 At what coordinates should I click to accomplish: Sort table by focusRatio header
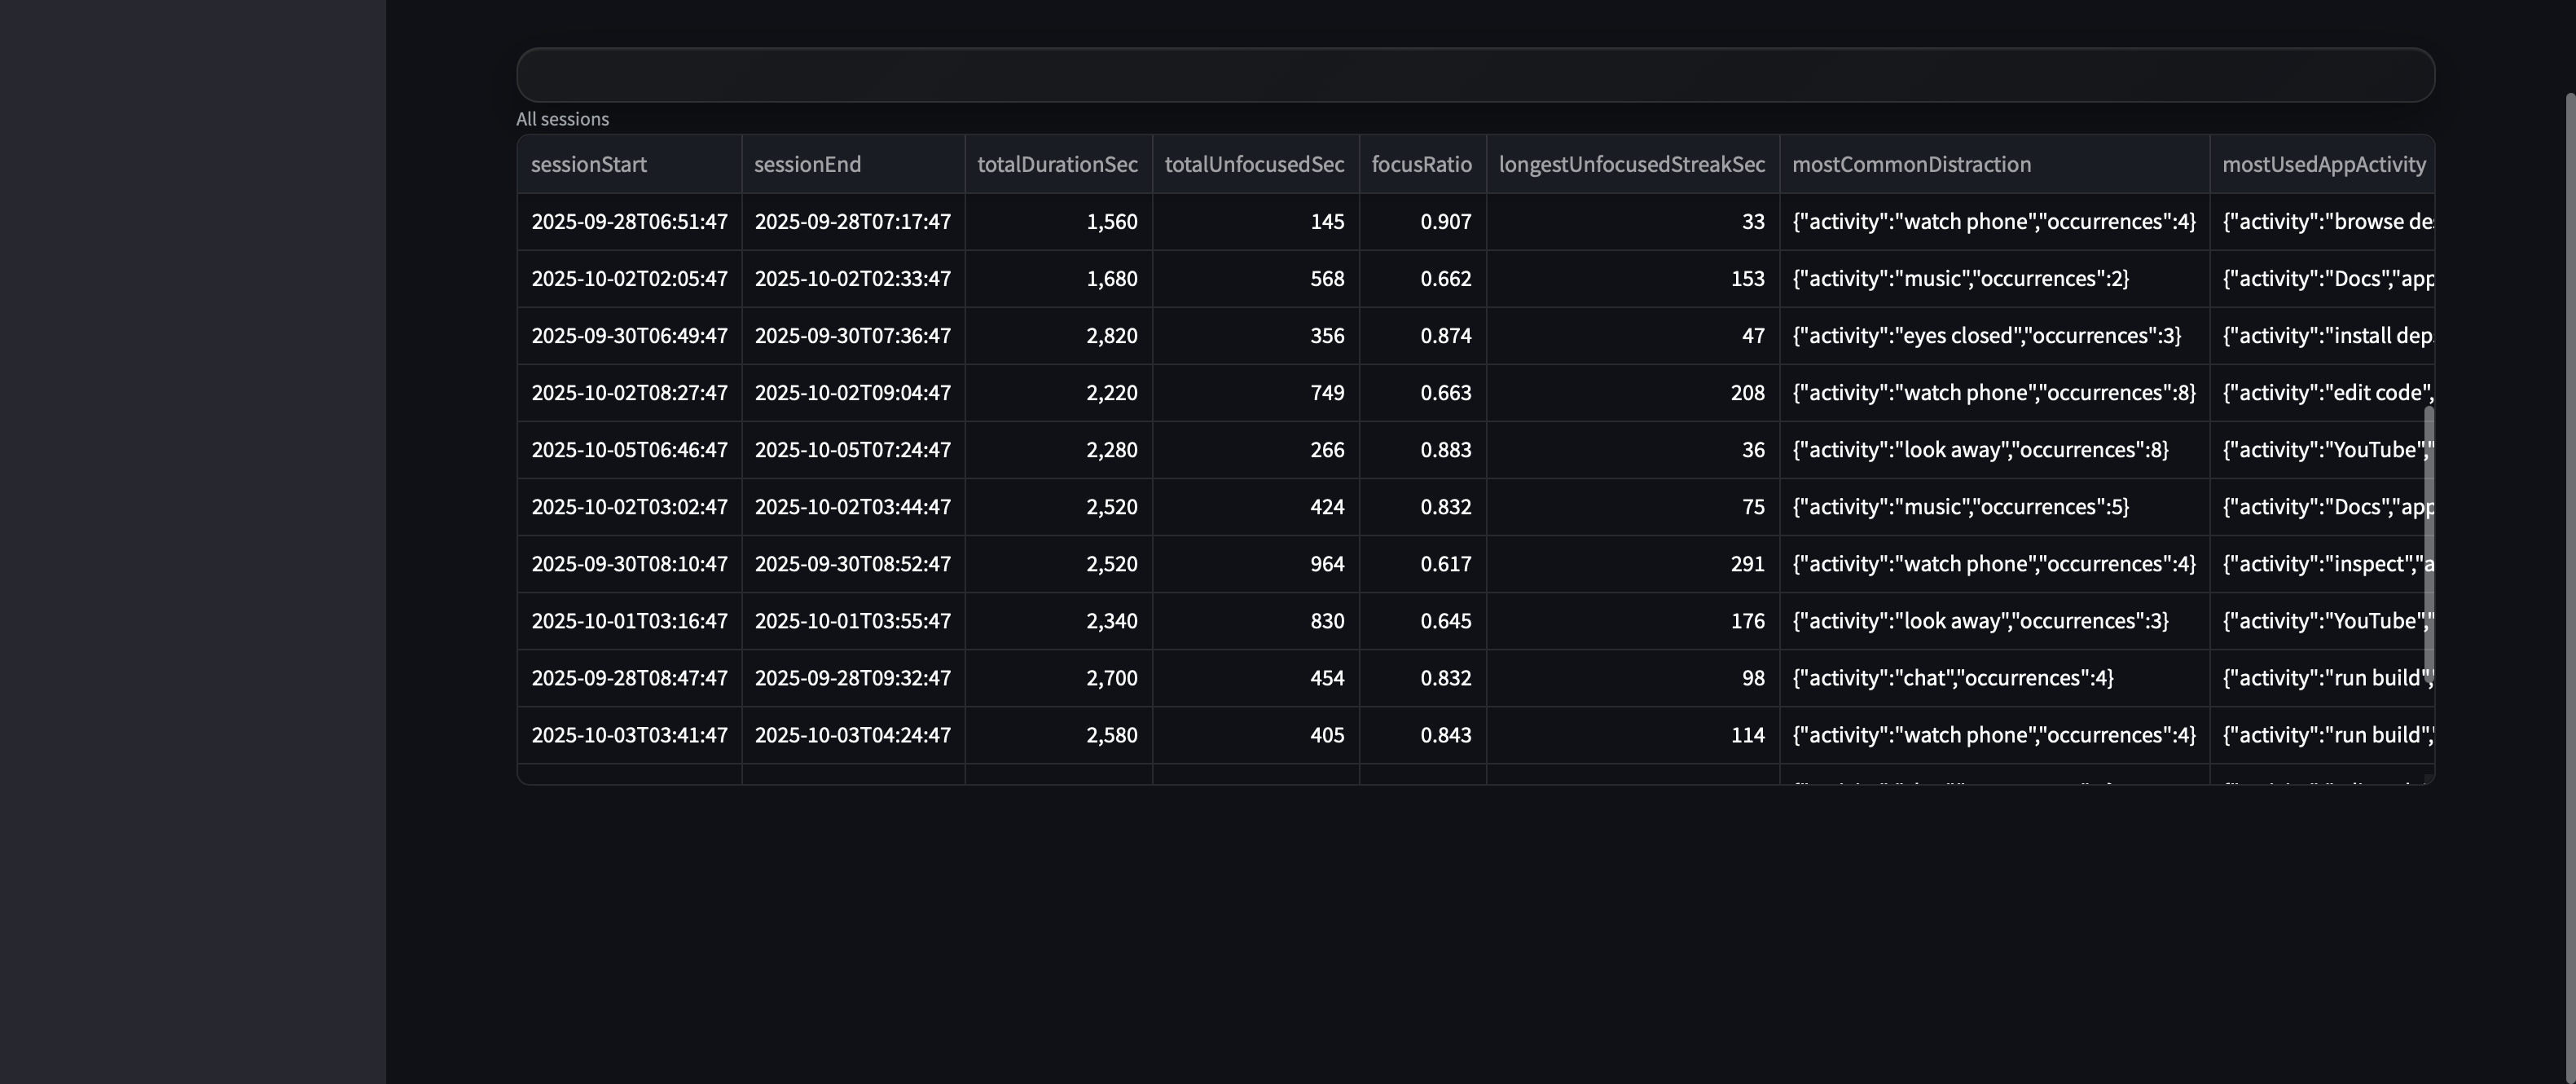pyautogui.click(x=1421, y=165)
